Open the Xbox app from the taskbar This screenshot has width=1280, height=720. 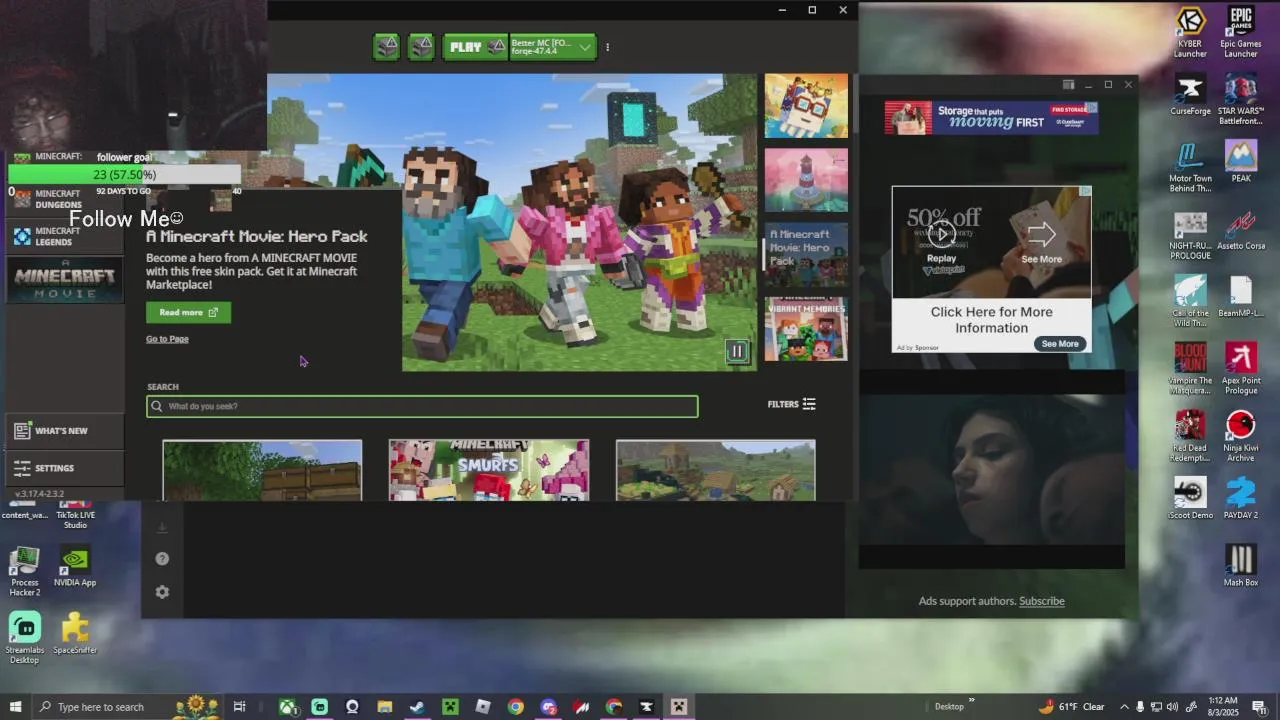click(287, 707)
